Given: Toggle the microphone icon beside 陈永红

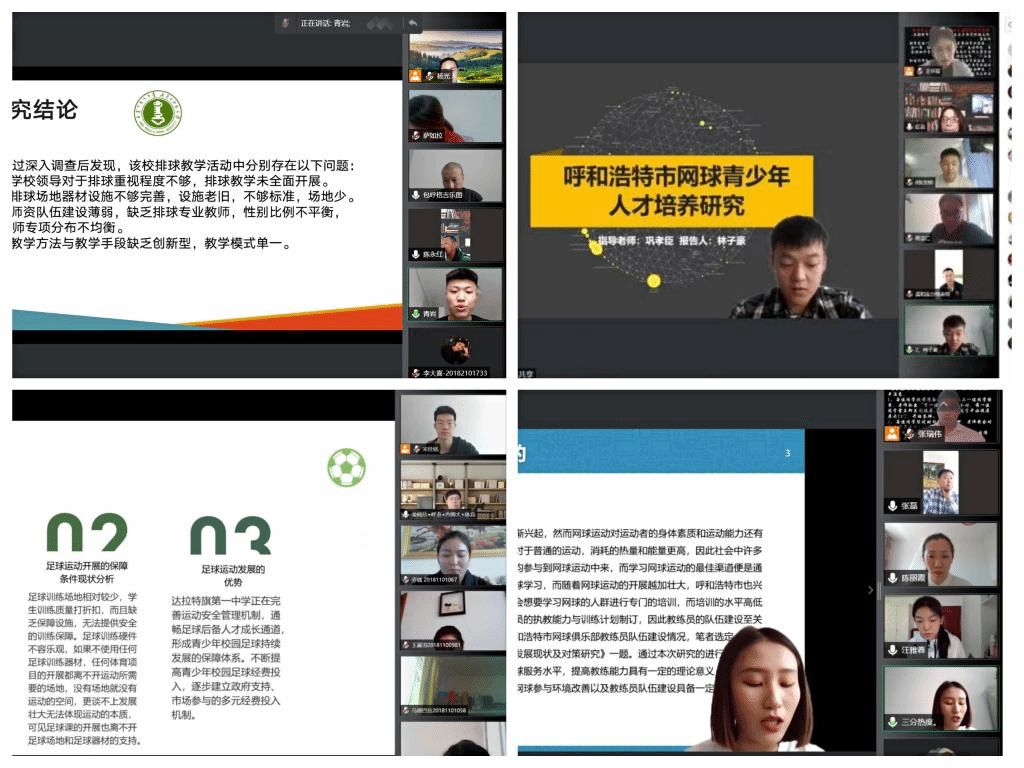Looking at the screenshot, I should (416, 254).
